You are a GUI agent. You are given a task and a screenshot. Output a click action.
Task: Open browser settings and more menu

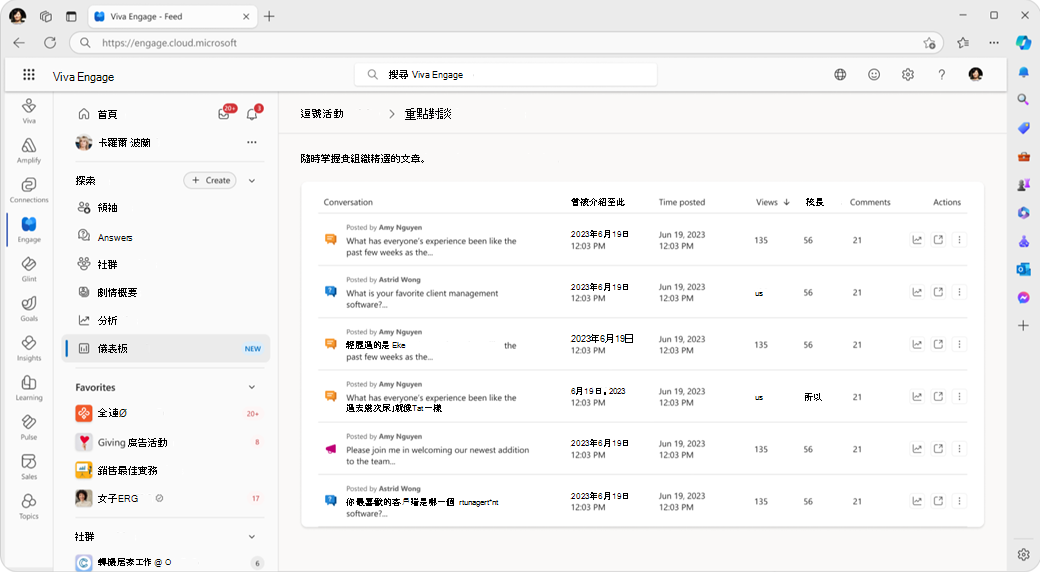click(994, 42)
